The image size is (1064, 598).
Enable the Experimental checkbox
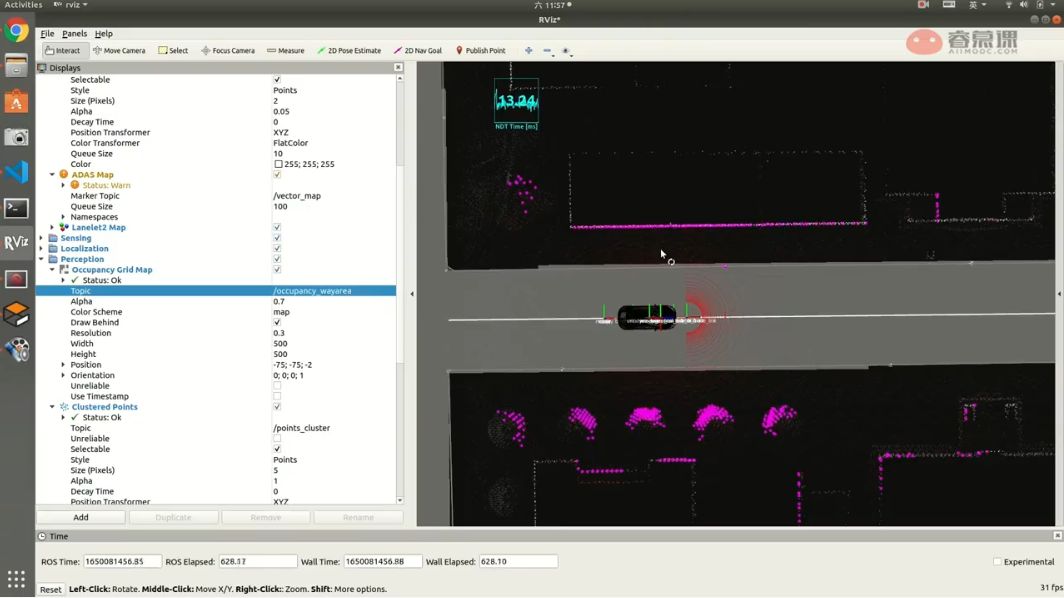tap(997, 562)
